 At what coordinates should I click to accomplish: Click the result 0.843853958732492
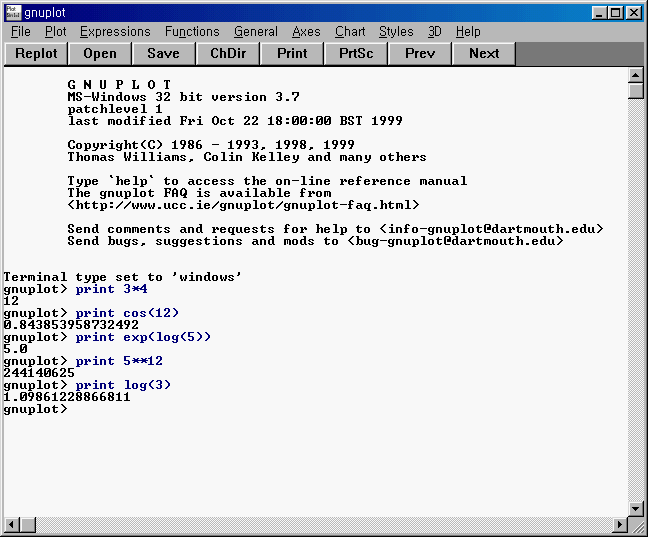pos(71,325)
